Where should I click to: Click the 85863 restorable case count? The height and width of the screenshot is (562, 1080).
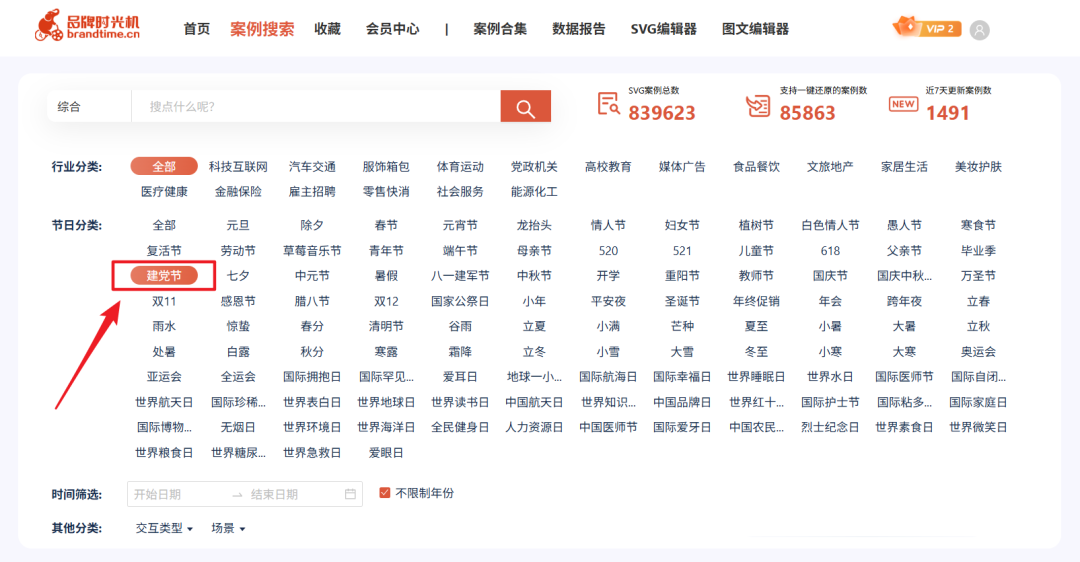pos(807,113)
